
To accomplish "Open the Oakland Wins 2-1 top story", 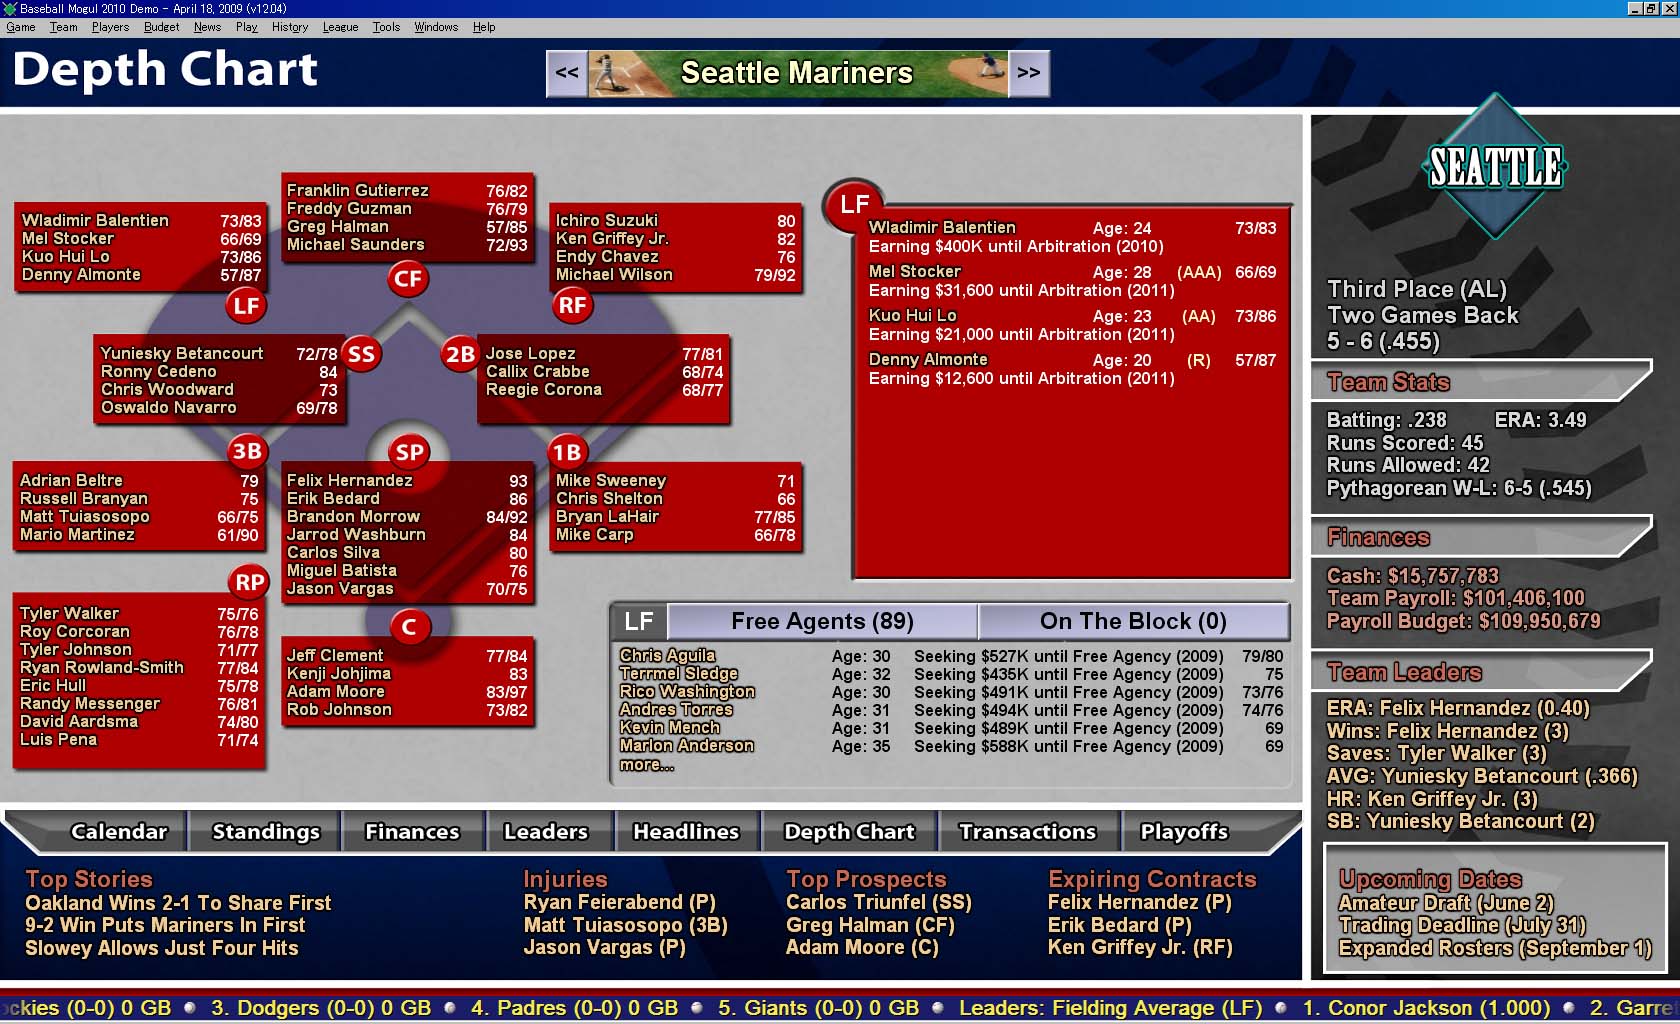I will [x=178, y=903].
